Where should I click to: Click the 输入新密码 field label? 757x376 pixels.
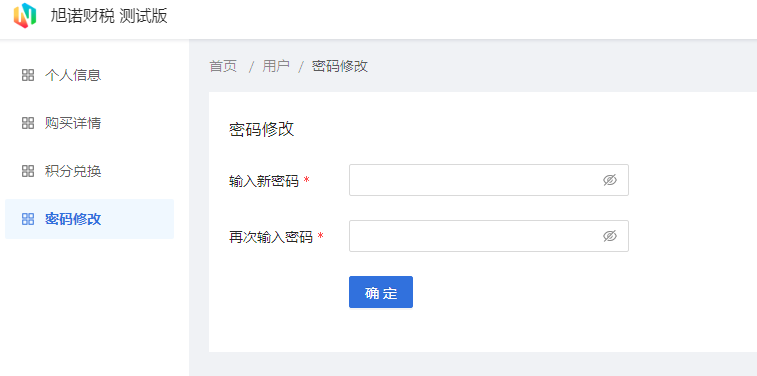point(264,181)
